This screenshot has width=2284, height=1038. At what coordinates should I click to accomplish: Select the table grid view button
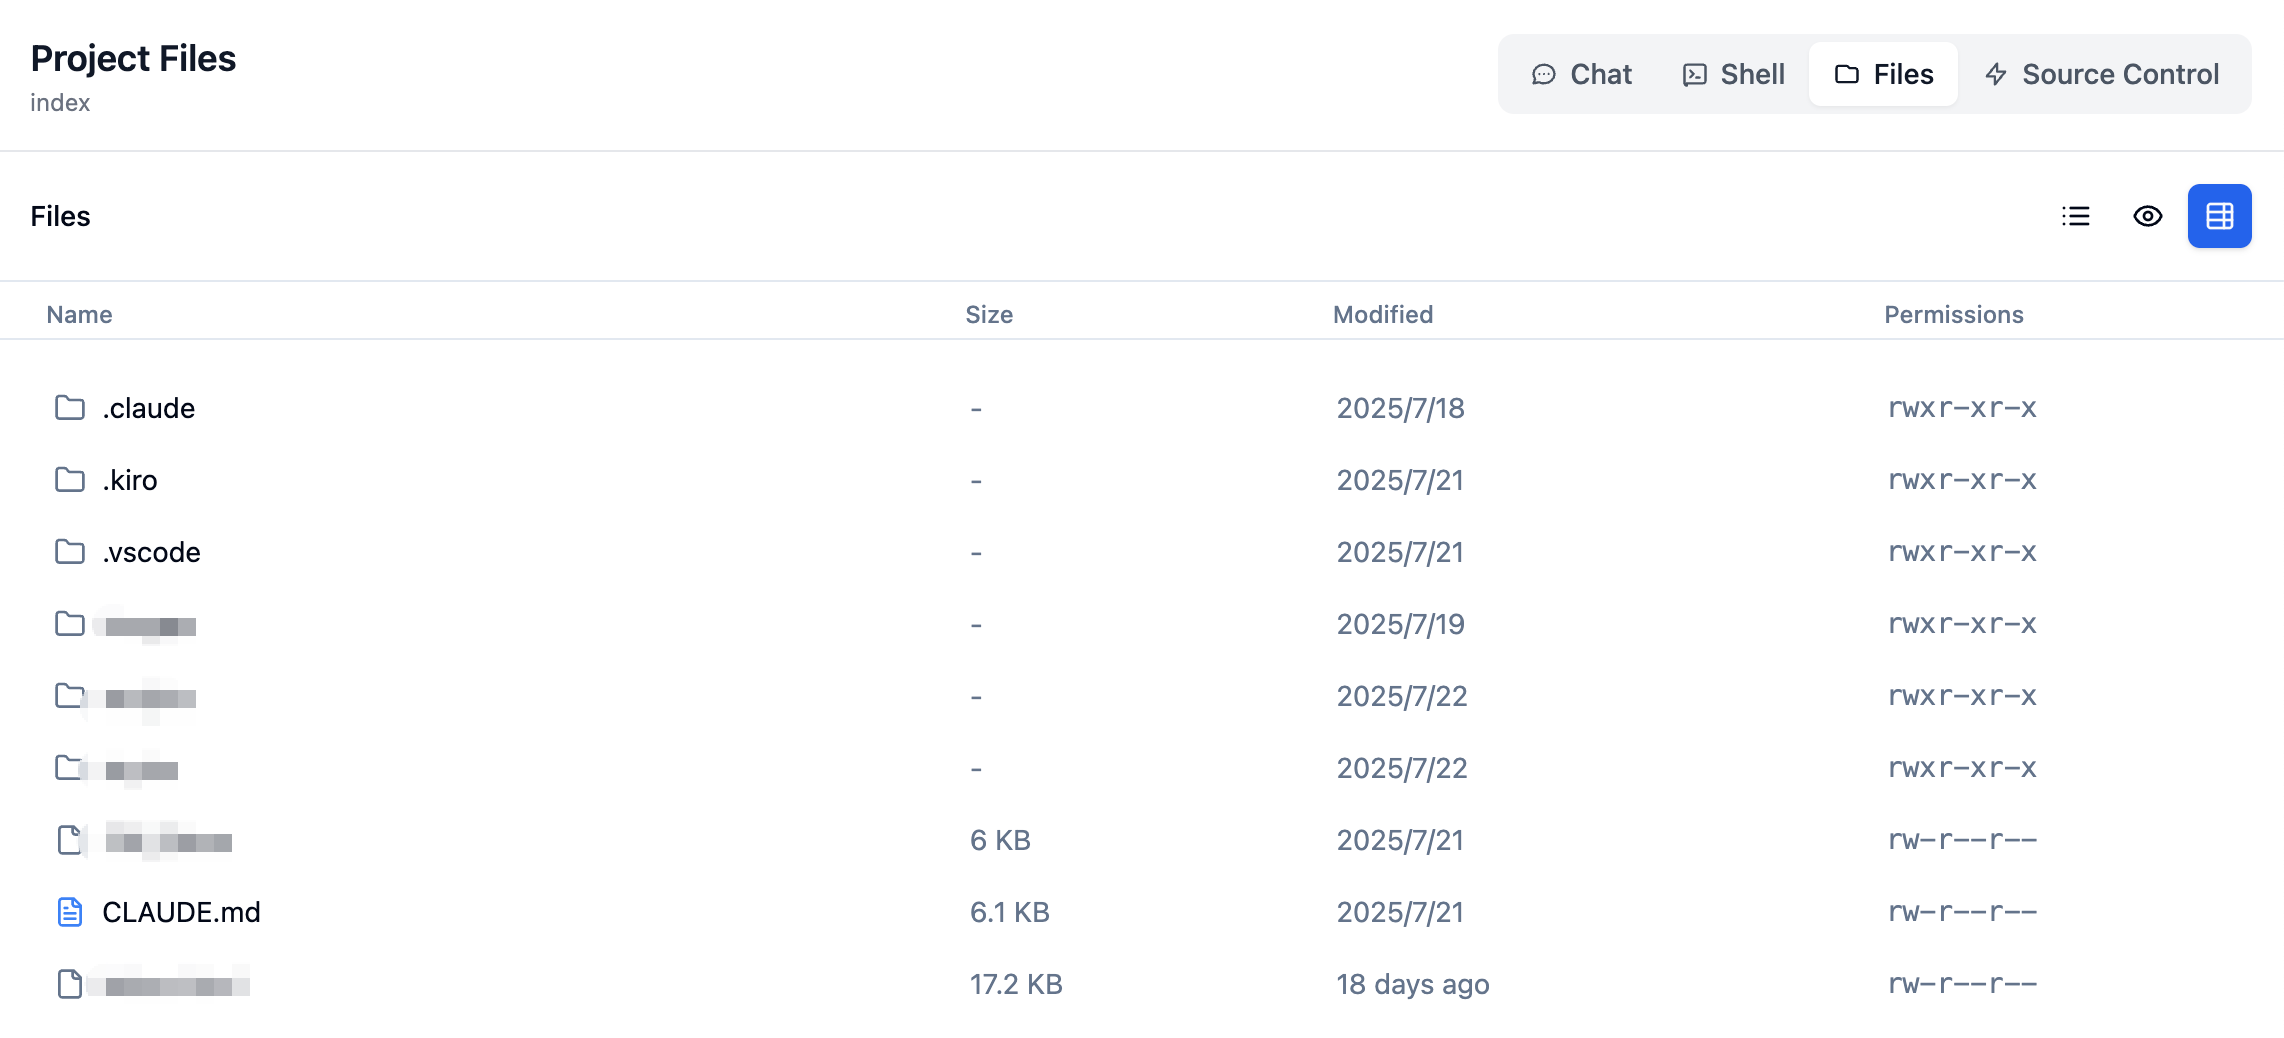coord(2219,216)
